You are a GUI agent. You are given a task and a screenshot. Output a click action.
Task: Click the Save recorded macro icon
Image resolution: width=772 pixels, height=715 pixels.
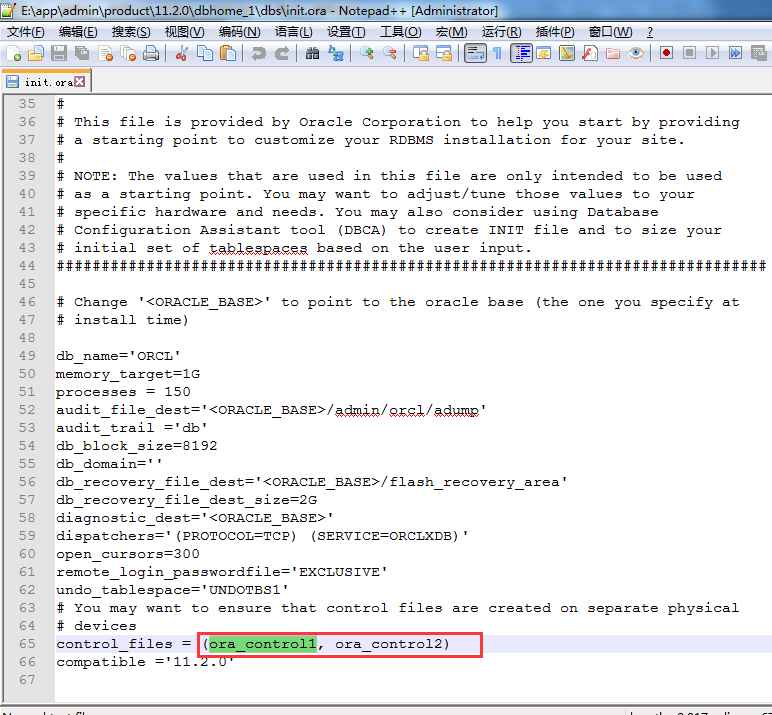tap(759, 53)
